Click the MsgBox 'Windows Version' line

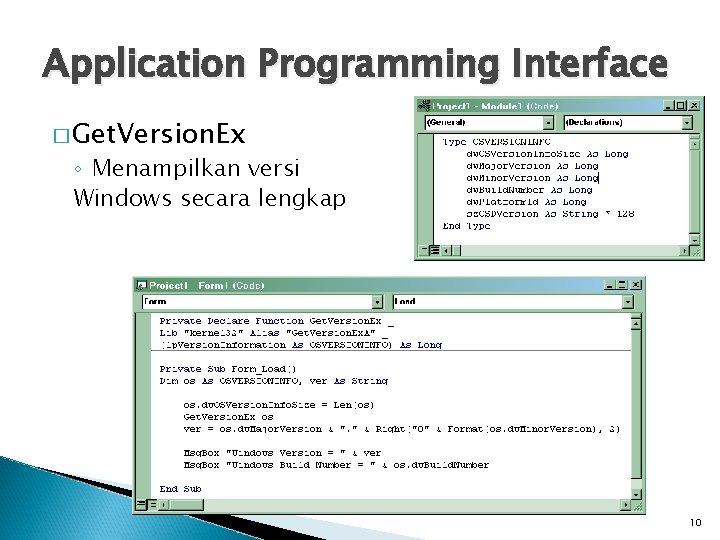(282, 453)
